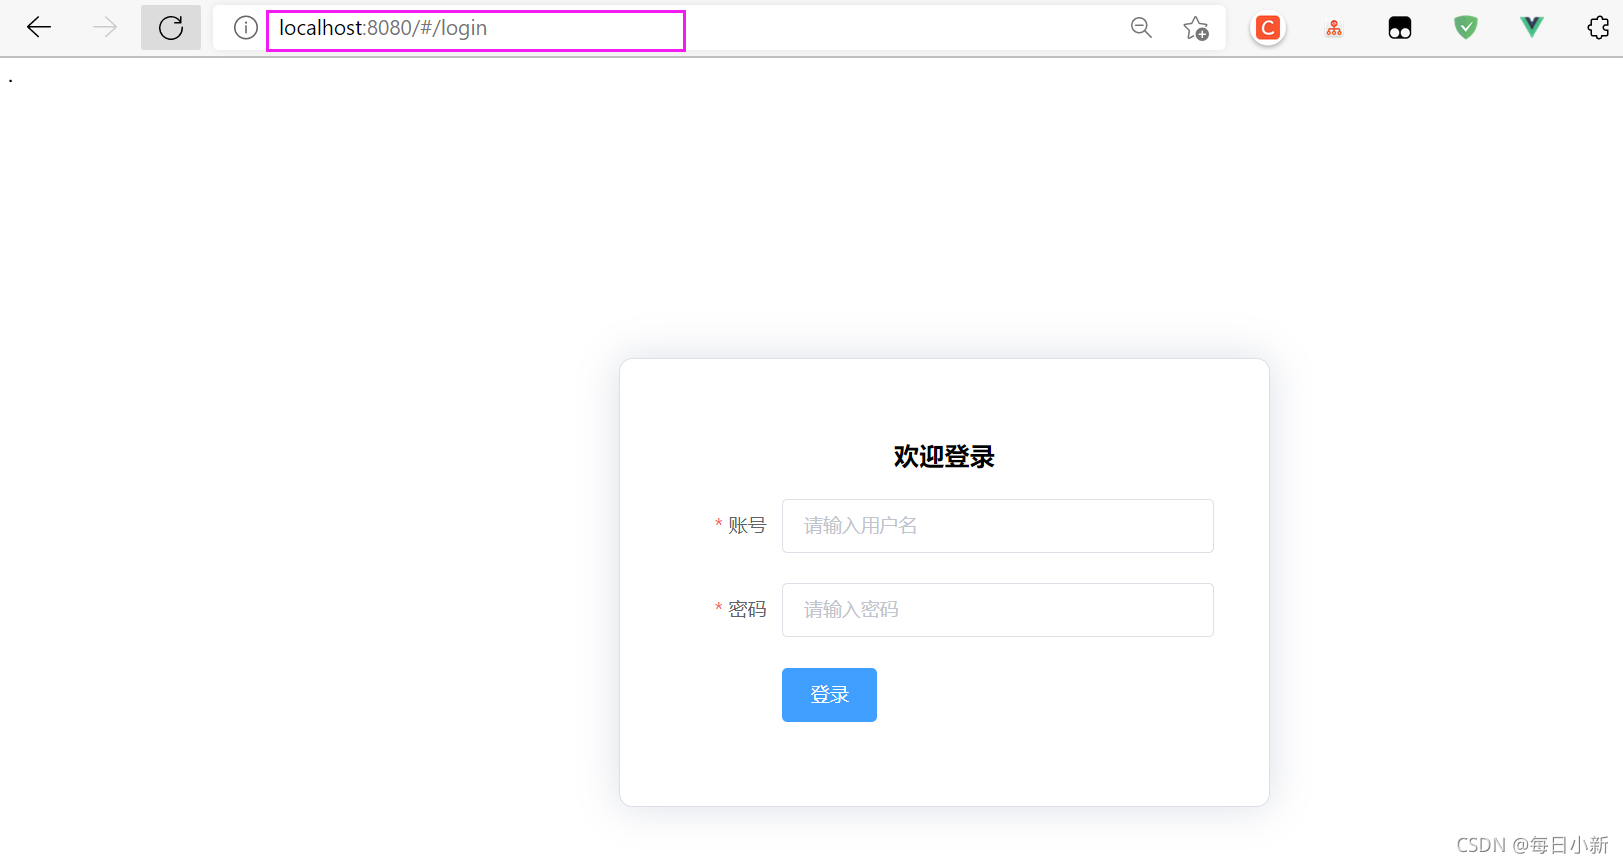Focus the 请输入密码 password input

coord(998,610)
